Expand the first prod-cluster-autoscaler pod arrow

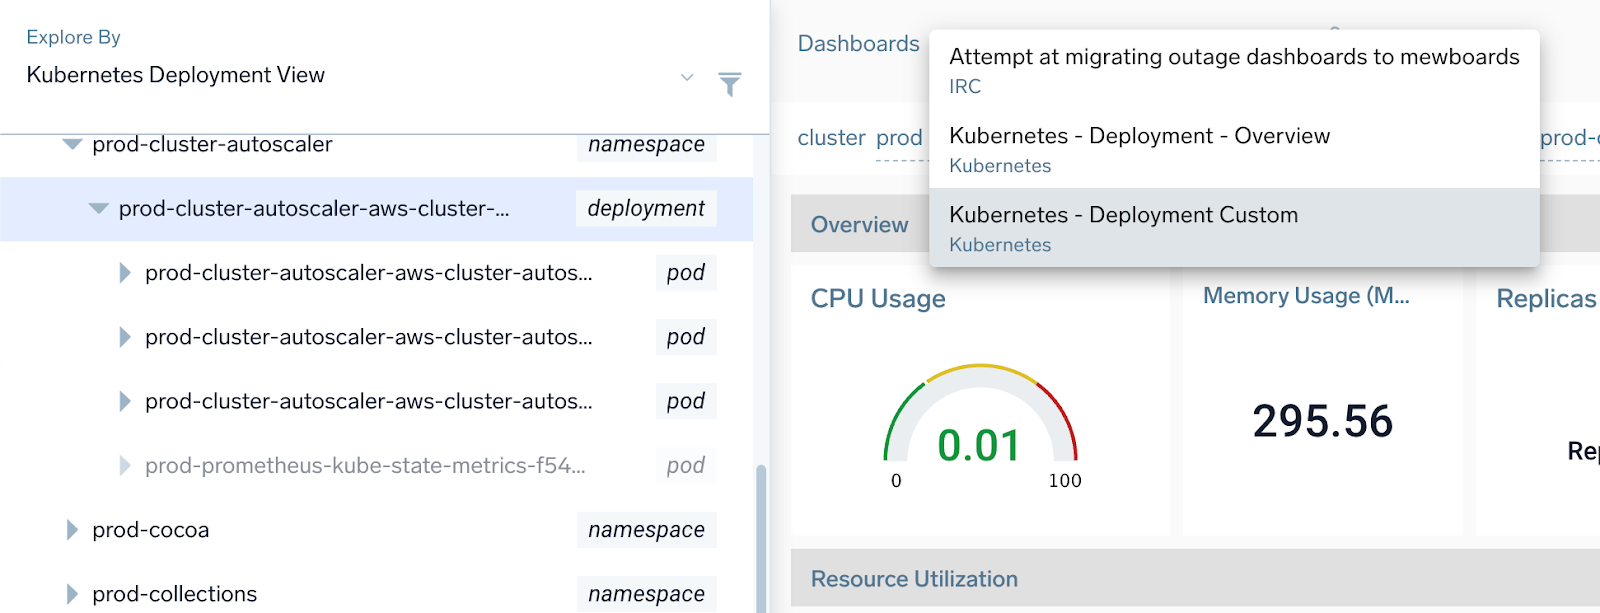pyautogui.click(x=125, y=273)
